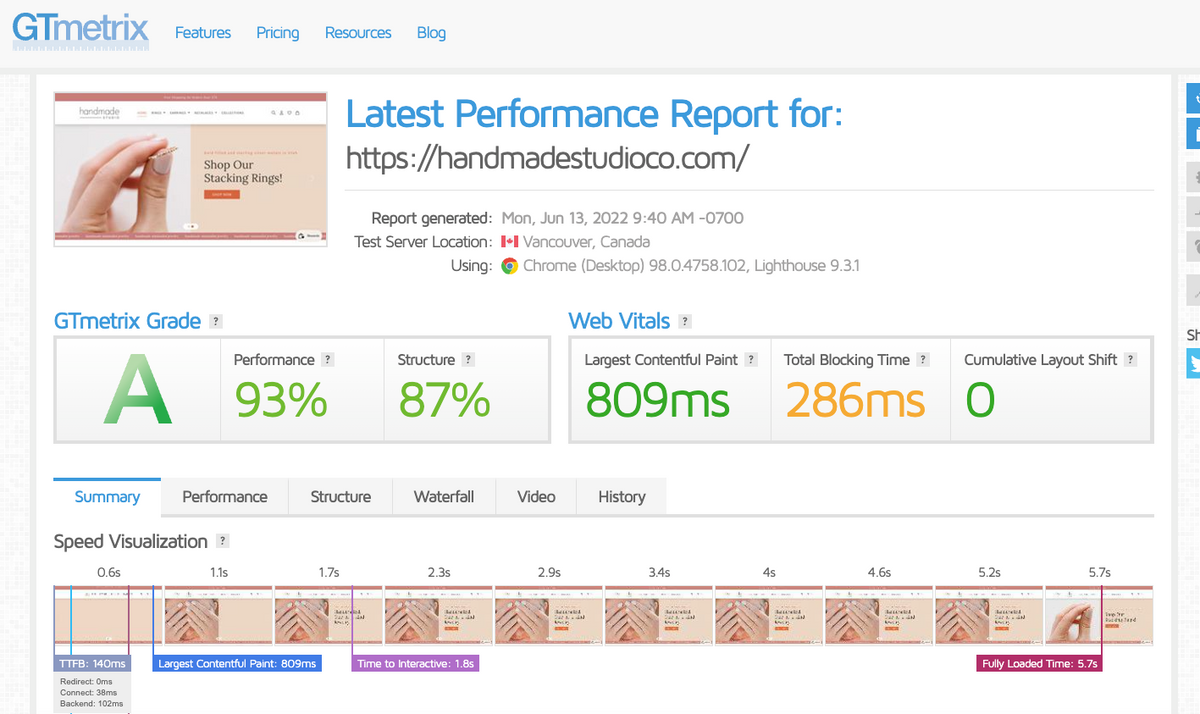This screenshot has width=1200, height=714.
Task: Click the Total Blocking Time help icon
Action: click(x=923, y=360)
